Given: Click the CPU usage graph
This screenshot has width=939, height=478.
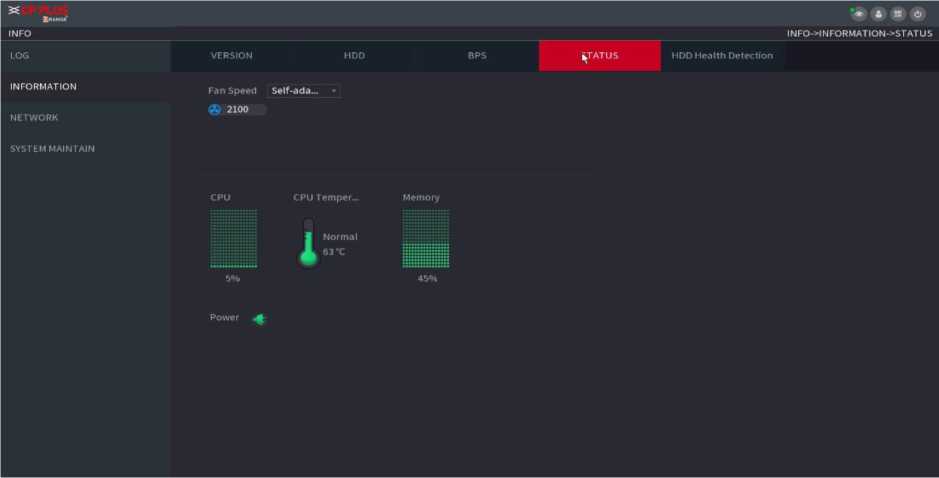Looking at the screenshot, I should pos(233,239).
